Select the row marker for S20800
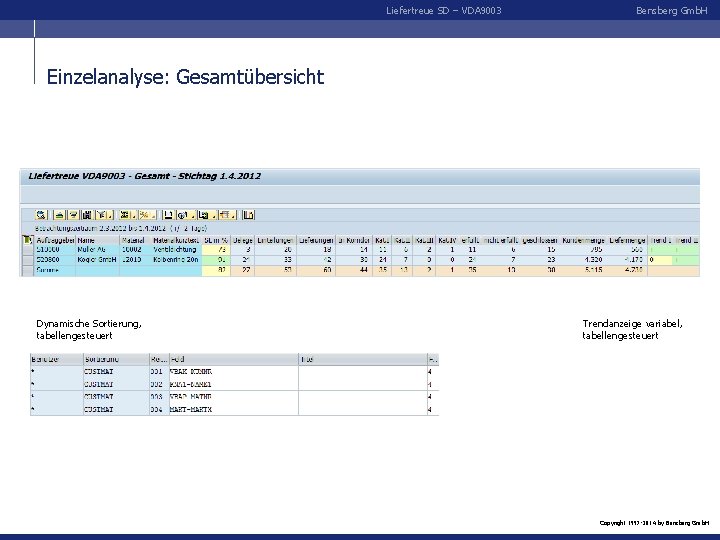This screenshot has height=540, width=720. pos(28,260)
